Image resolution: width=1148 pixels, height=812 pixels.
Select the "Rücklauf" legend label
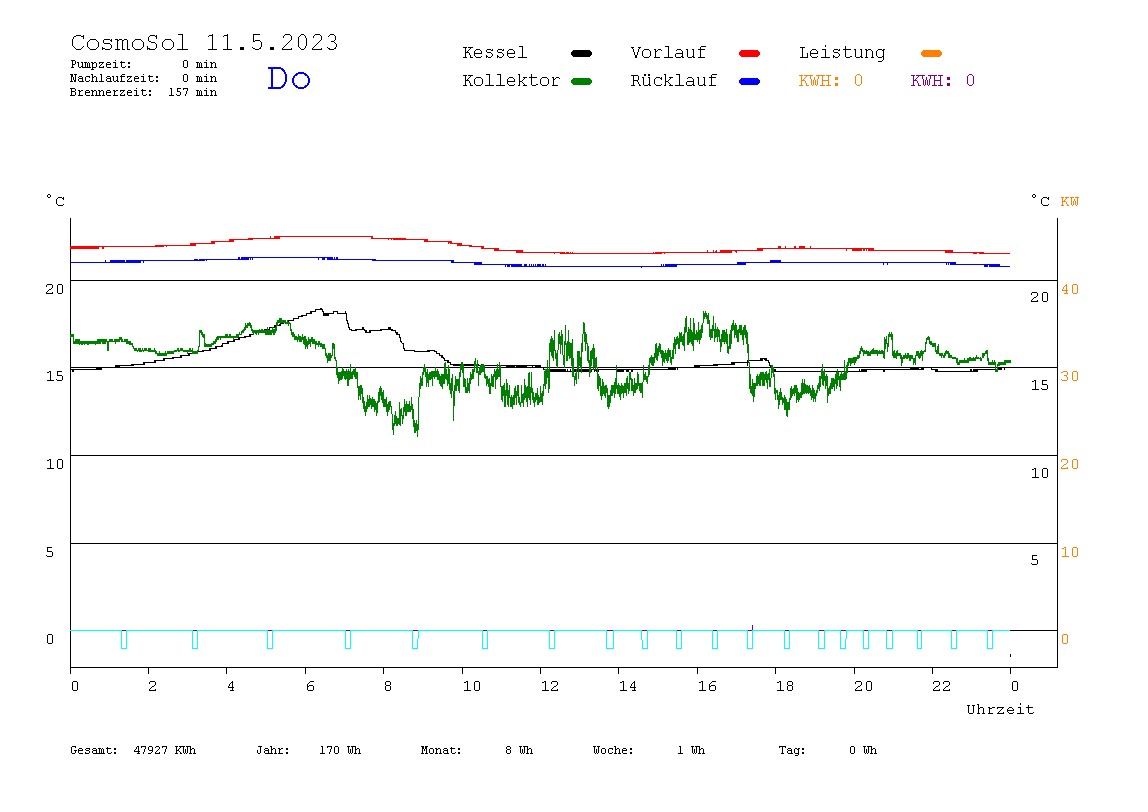pos(674,81)
